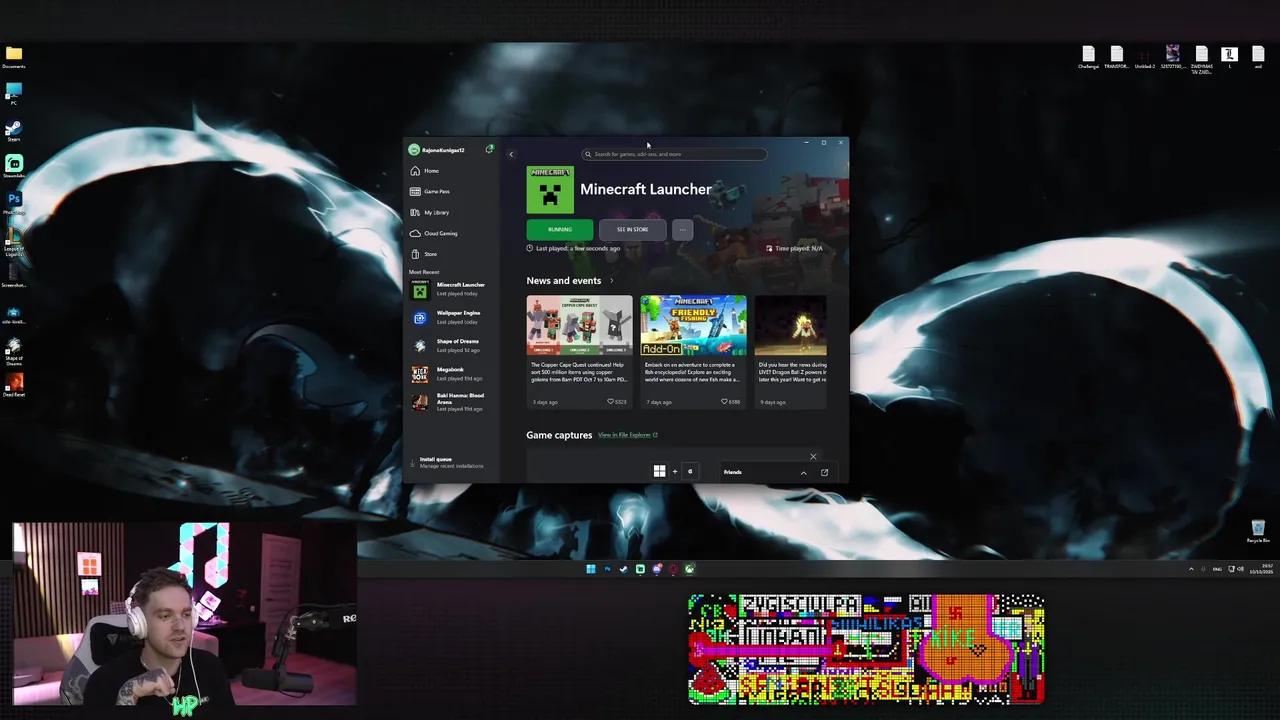Open Photoshop from the taskbar
The image size is (1280, 720).
pyautogui.click(x=607, y=569)
